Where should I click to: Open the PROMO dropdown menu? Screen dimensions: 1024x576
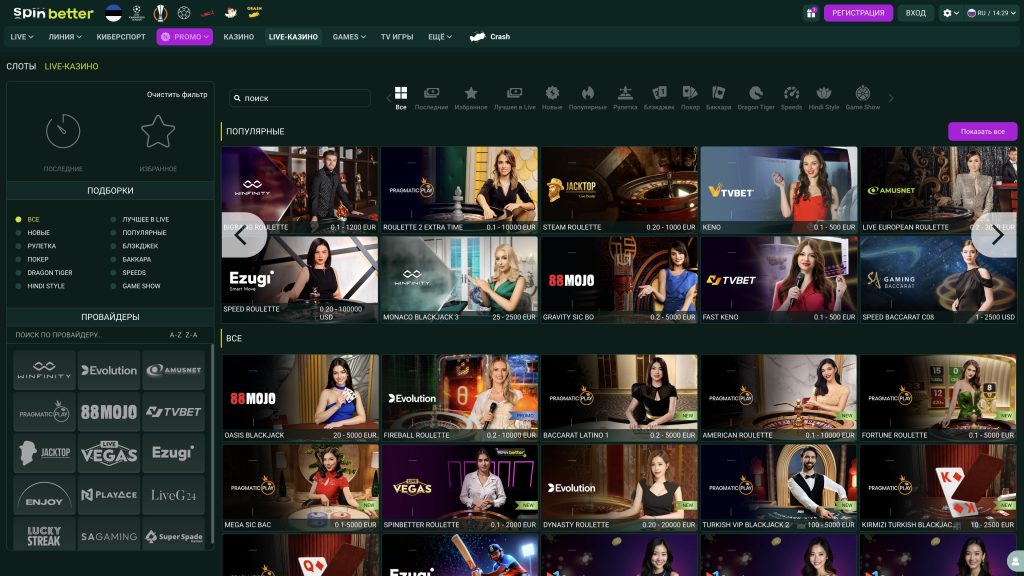pos(184,37)
